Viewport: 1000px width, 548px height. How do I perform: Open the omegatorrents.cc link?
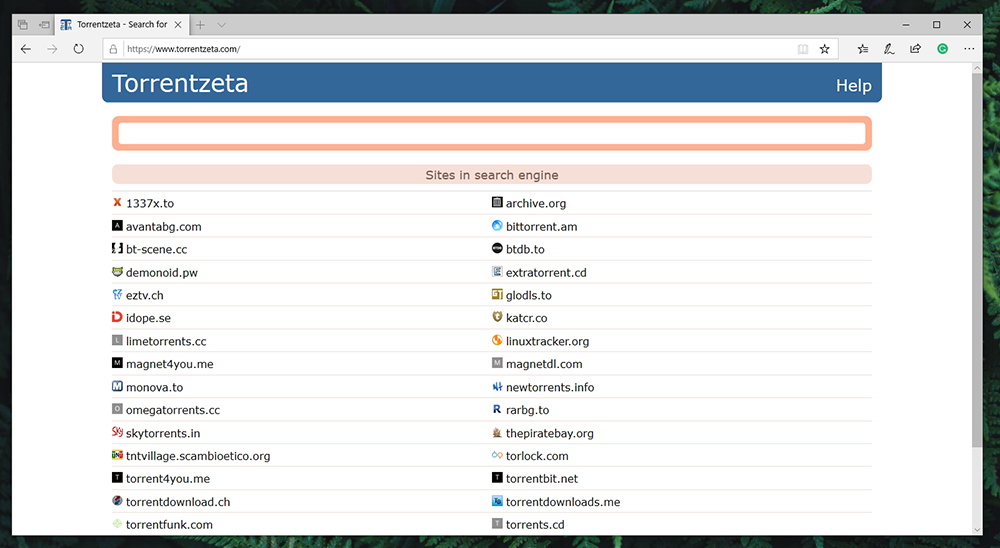coord(173,410)
